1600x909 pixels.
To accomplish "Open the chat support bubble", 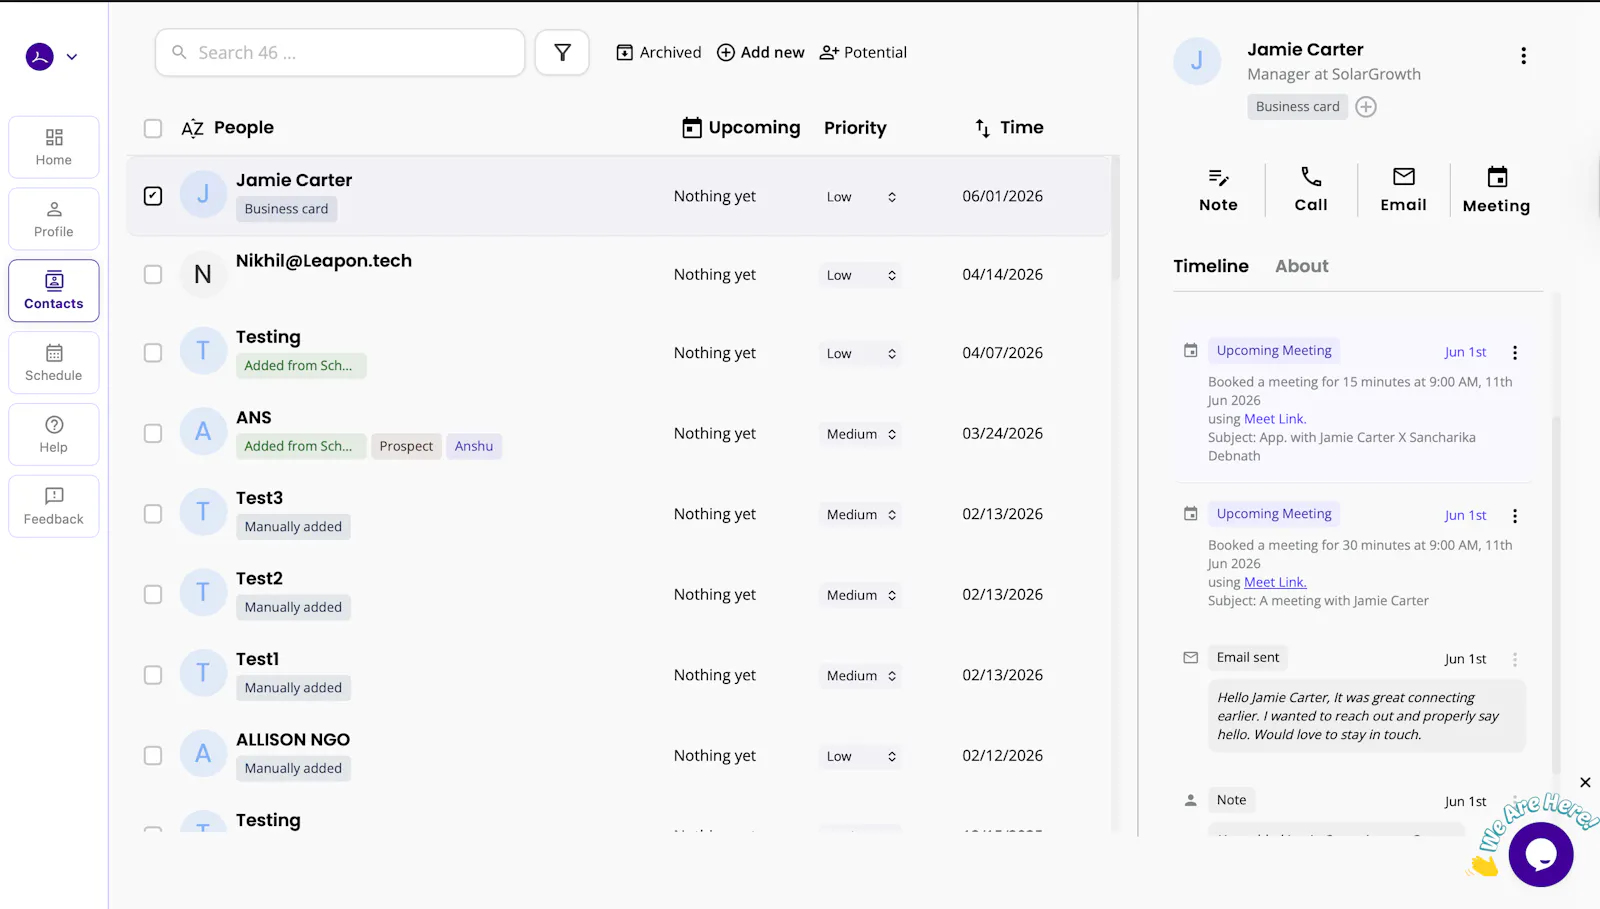I will point(1541,854).
